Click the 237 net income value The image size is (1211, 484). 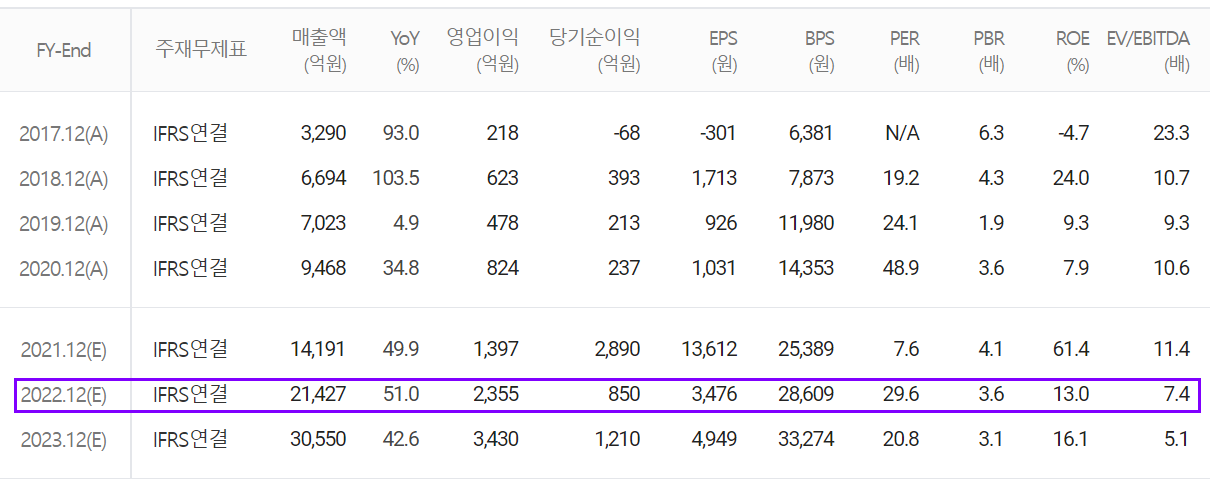click(624, 268)
